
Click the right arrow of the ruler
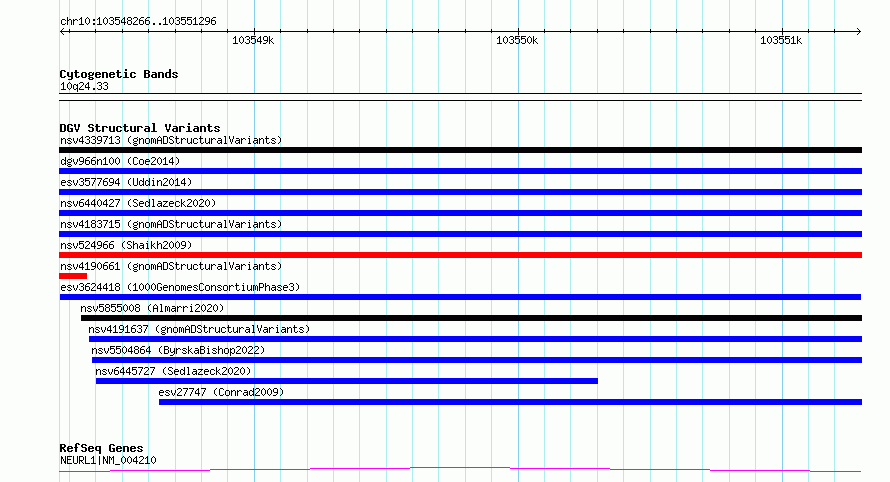coord(858,32)
